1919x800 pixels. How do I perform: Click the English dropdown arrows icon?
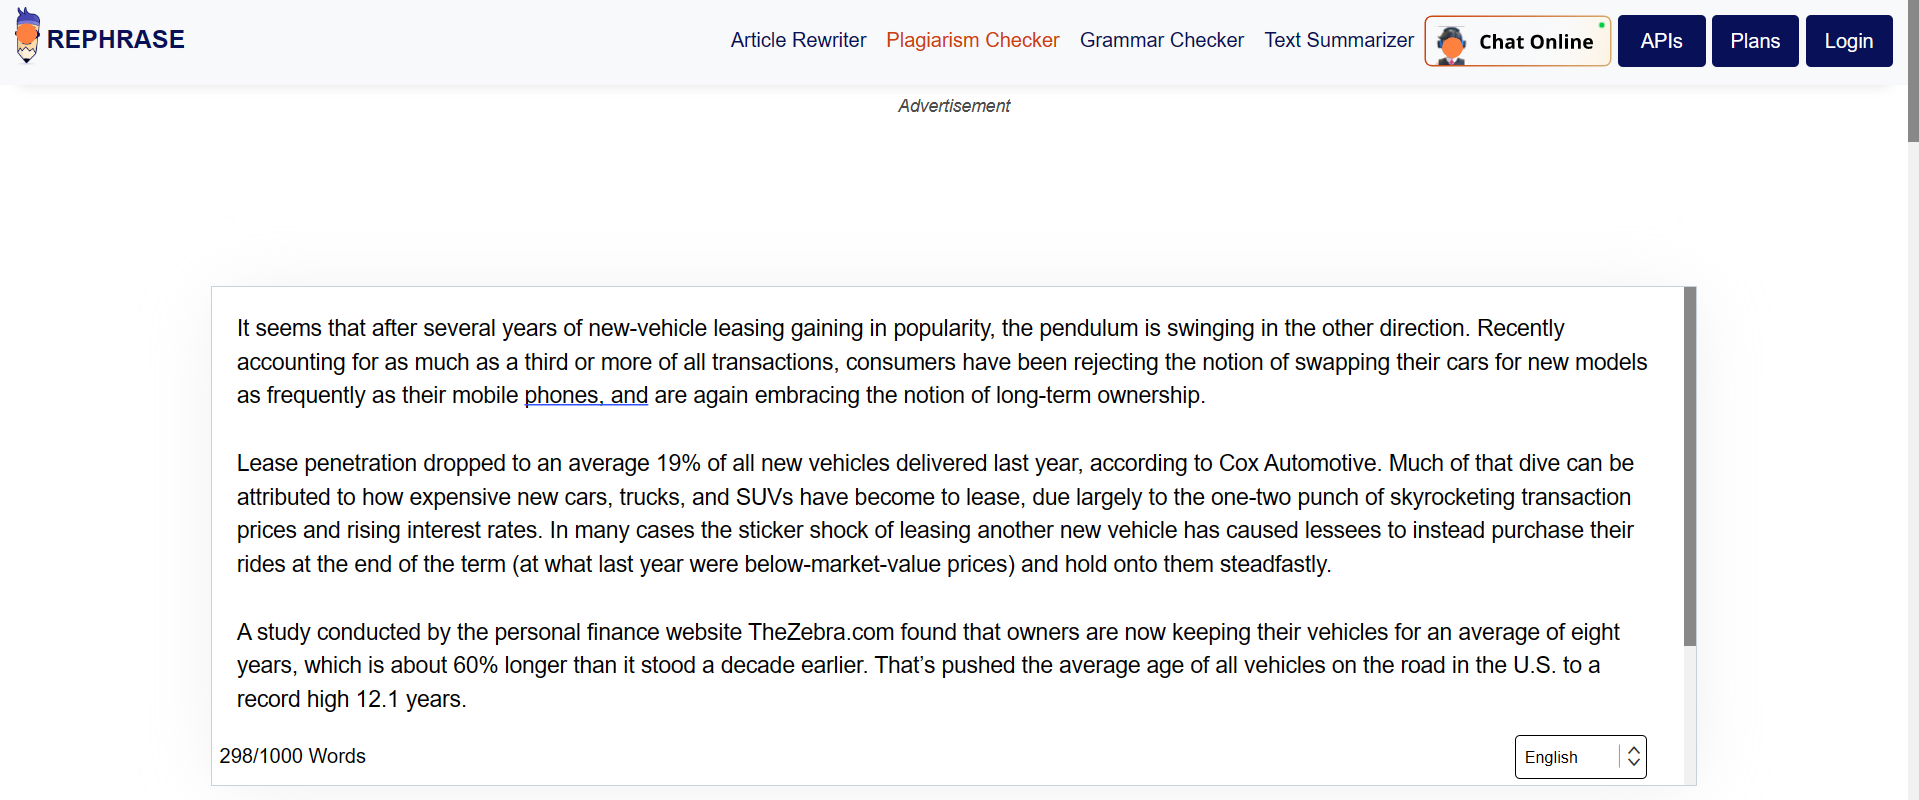[x=1633, y=757]
